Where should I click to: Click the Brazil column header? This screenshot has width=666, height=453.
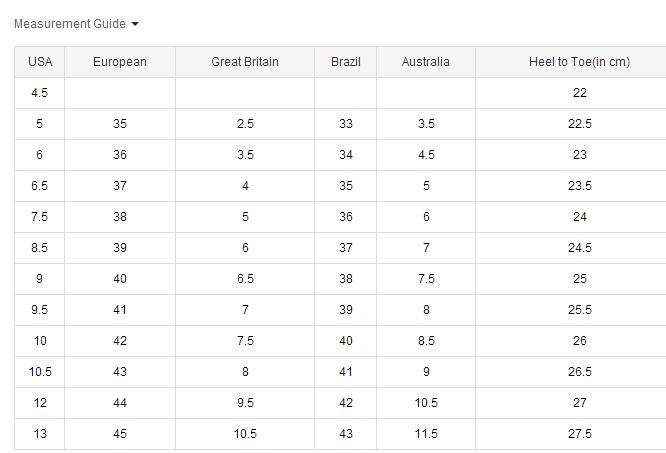click(x=346, y=62)
